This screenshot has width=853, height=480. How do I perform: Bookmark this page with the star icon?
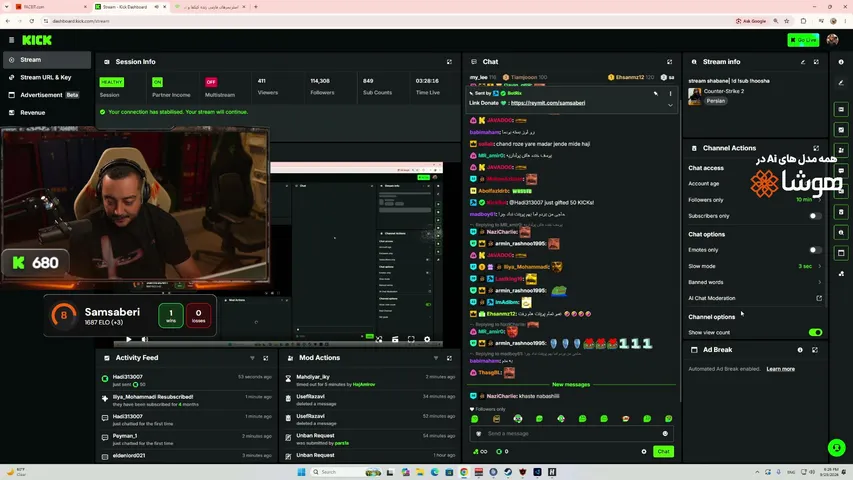pyautogui.click(x=787, y=21)
